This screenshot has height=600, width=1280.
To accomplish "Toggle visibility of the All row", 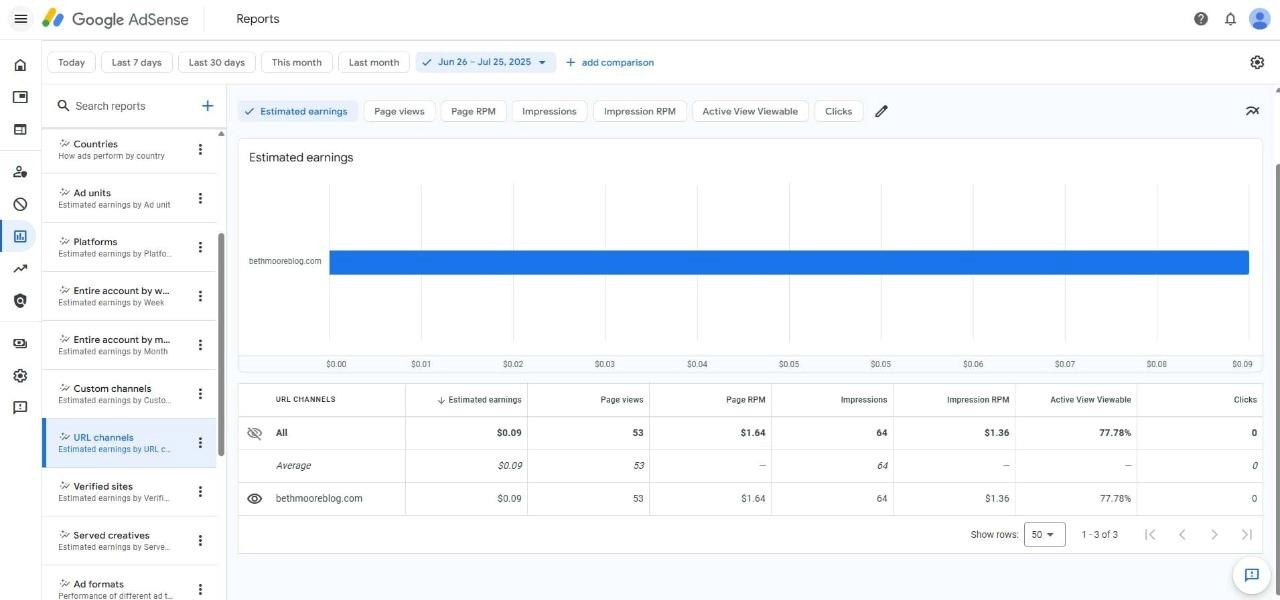I will (x=254, y=433).
